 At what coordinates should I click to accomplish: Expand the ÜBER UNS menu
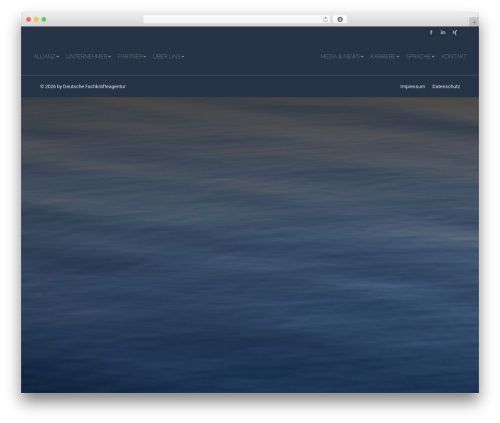point(168,57)
